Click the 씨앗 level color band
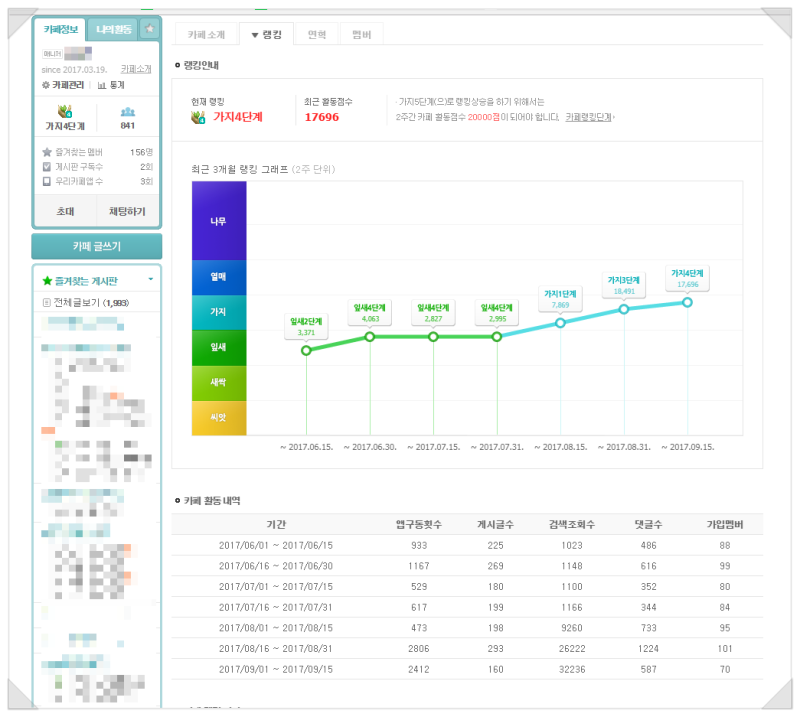 (219, 417)
